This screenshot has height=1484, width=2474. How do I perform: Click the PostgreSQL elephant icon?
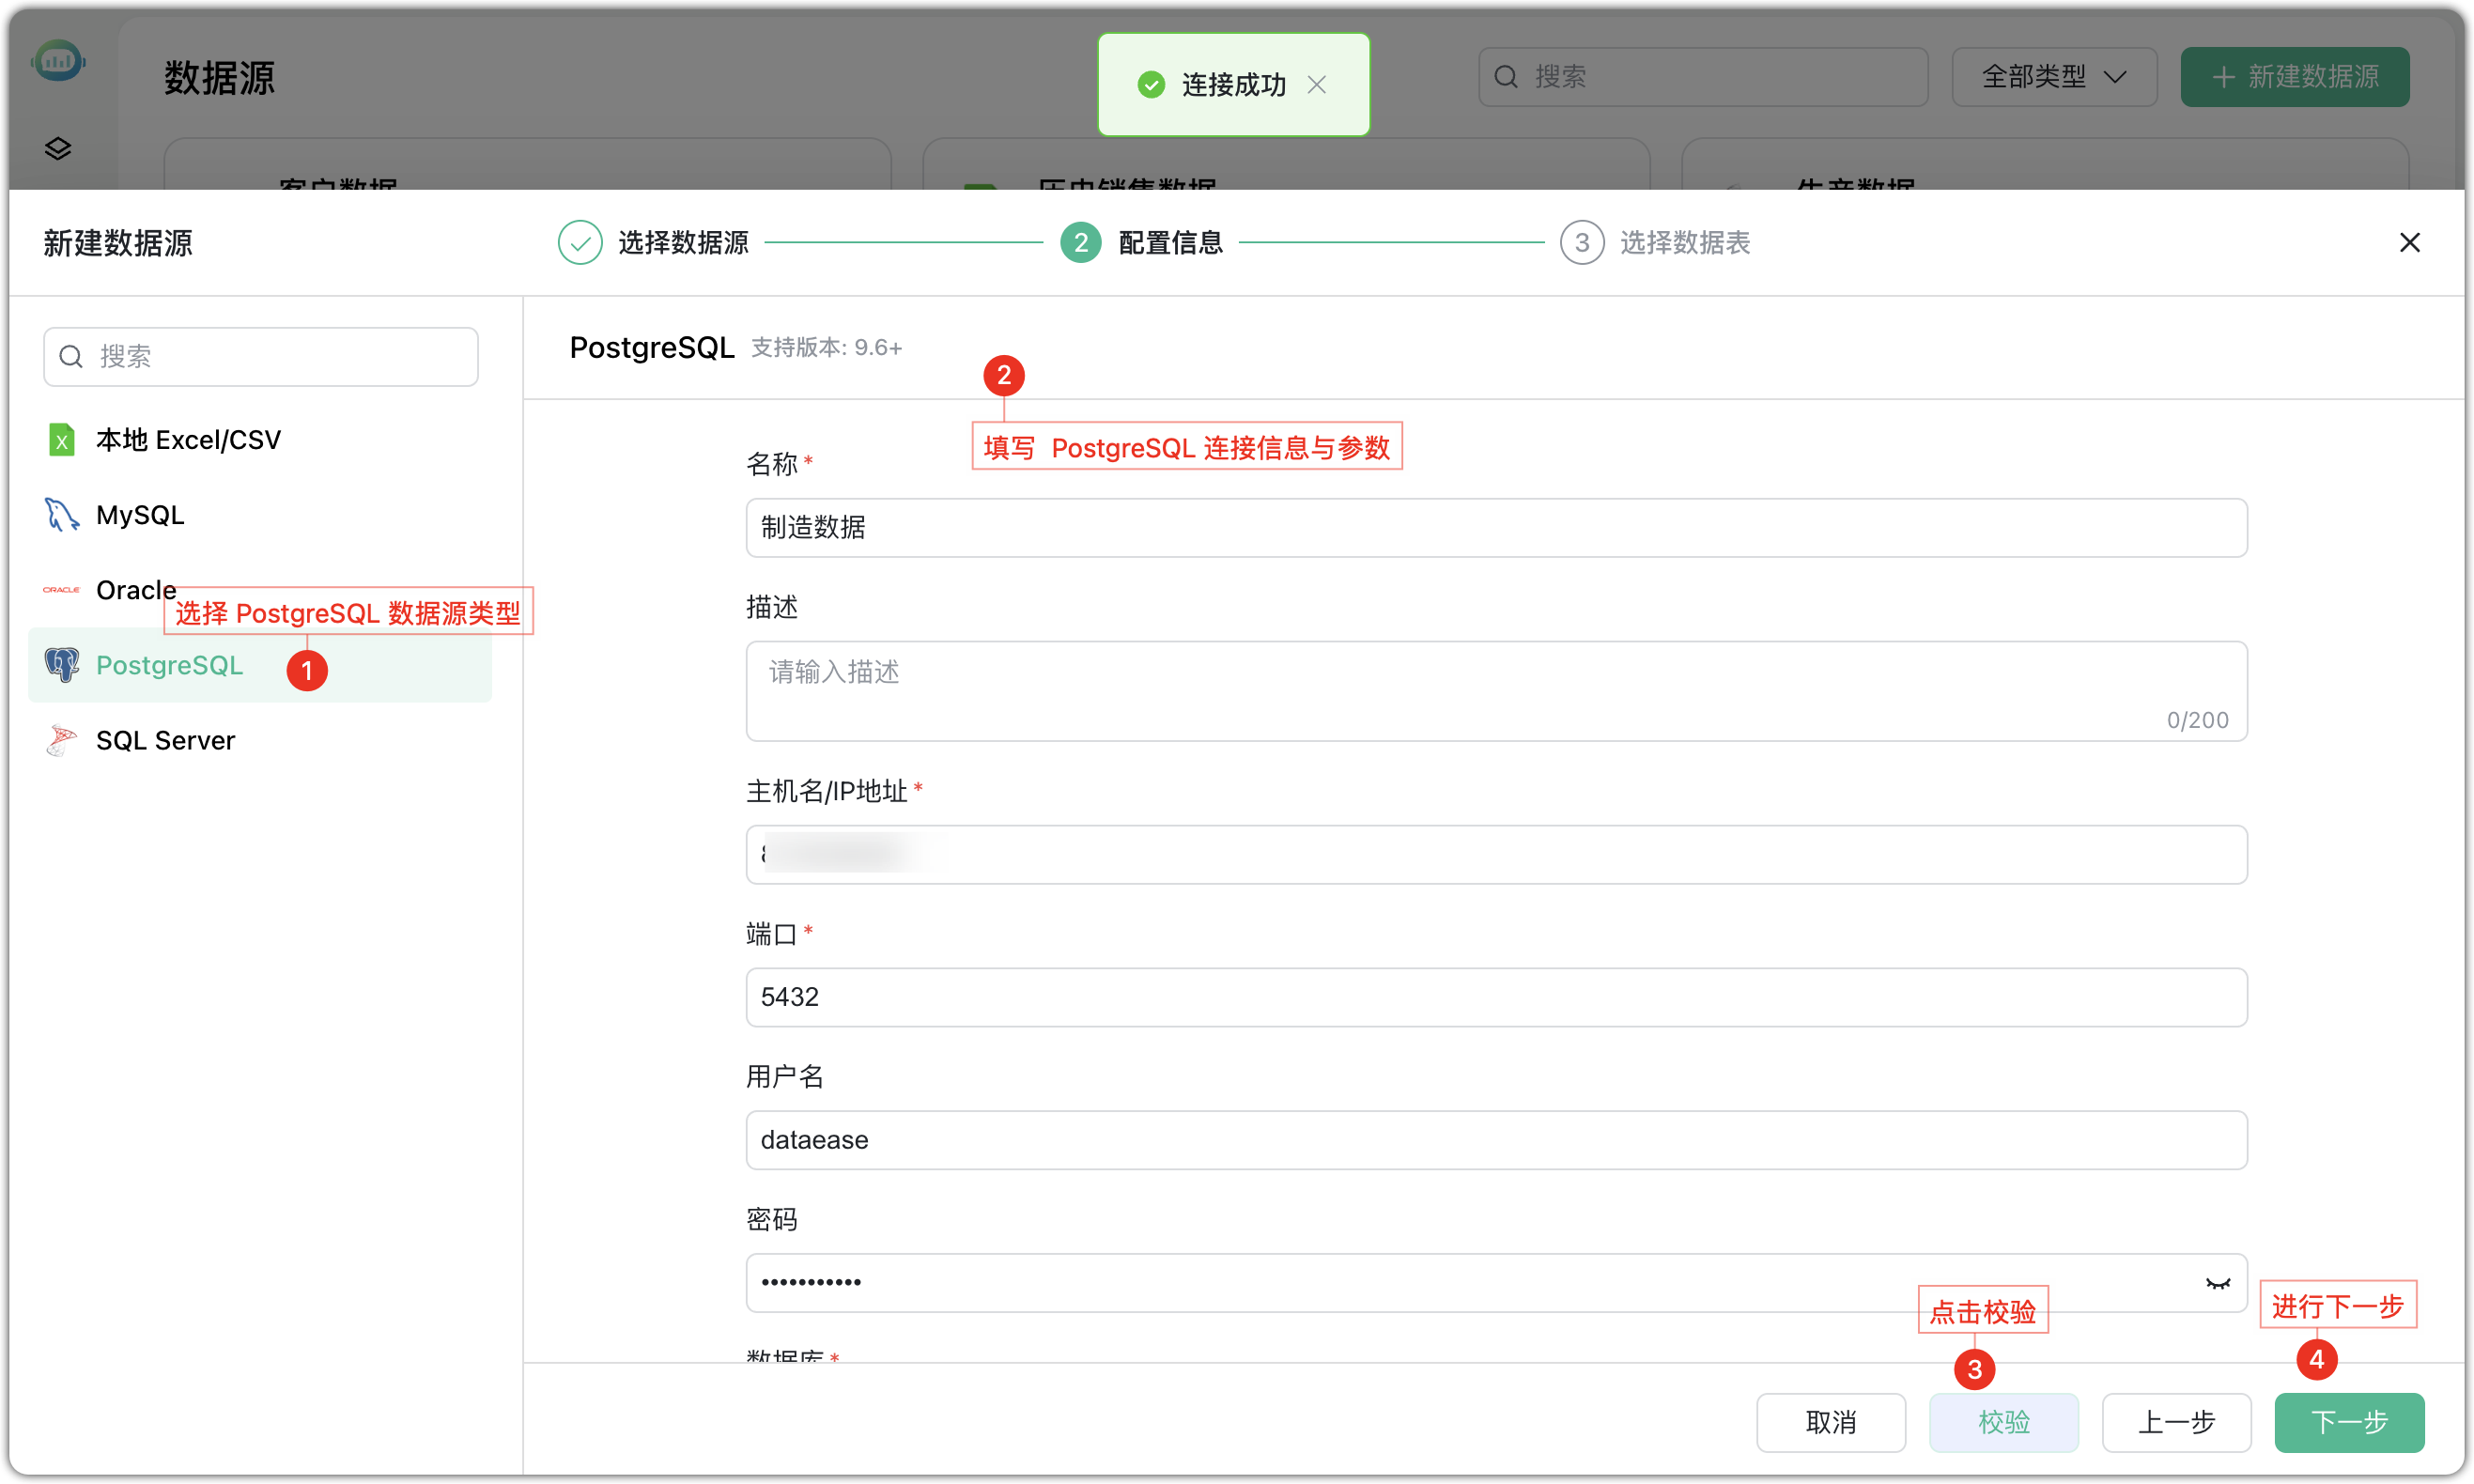click(61, 665)
